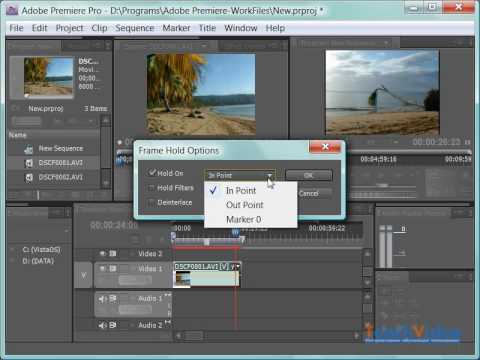Toggle sync lock on Video 2 track

point(113,254)
